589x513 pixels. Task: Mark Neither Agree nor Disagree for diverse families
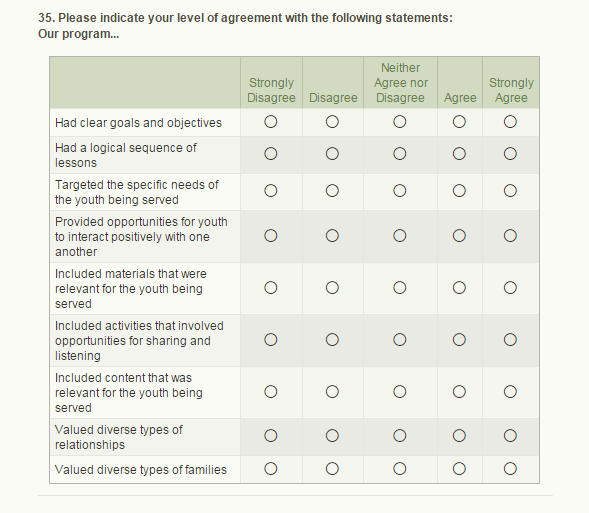pos(400,469)
